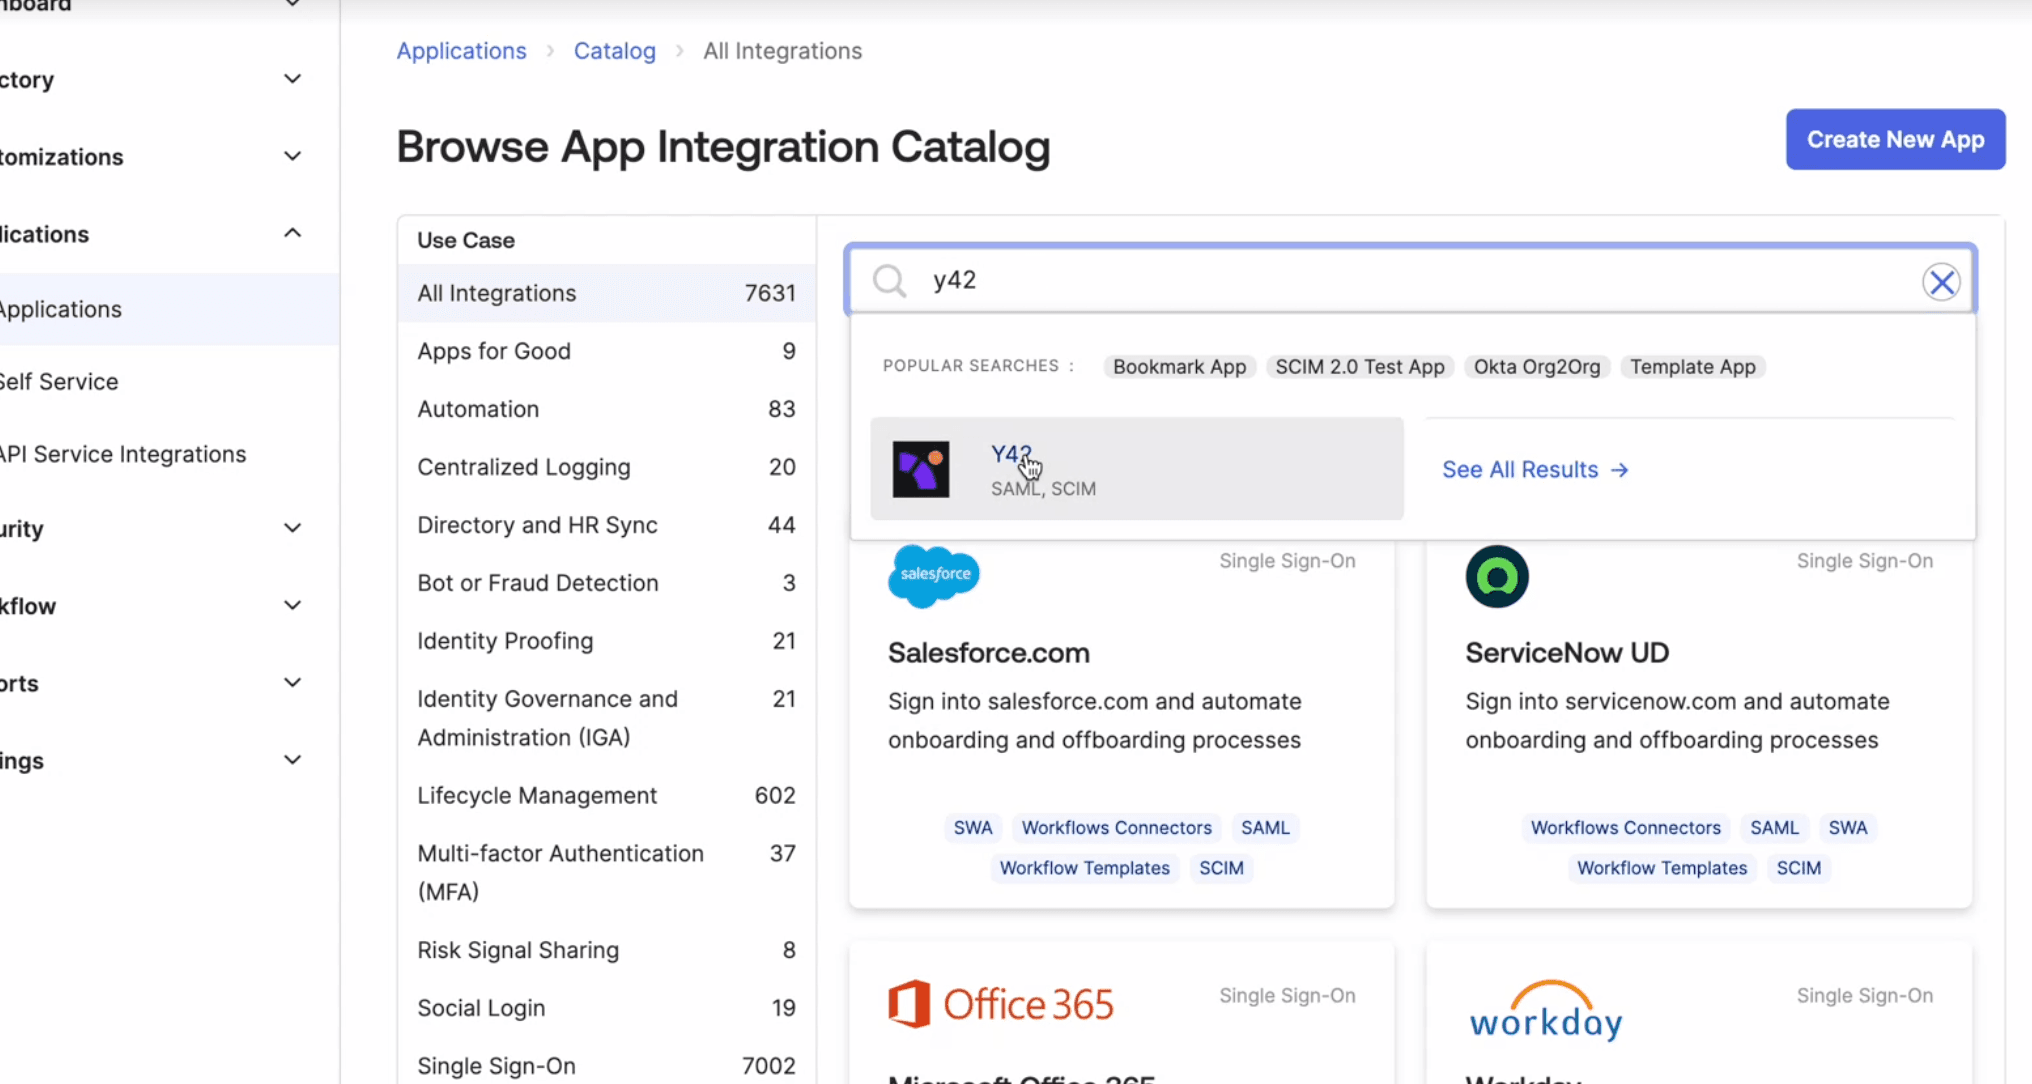Screen dimensions: 2032x1084
Task: Collapse the Applications sidebar section chevron
Action: point(292,233)
